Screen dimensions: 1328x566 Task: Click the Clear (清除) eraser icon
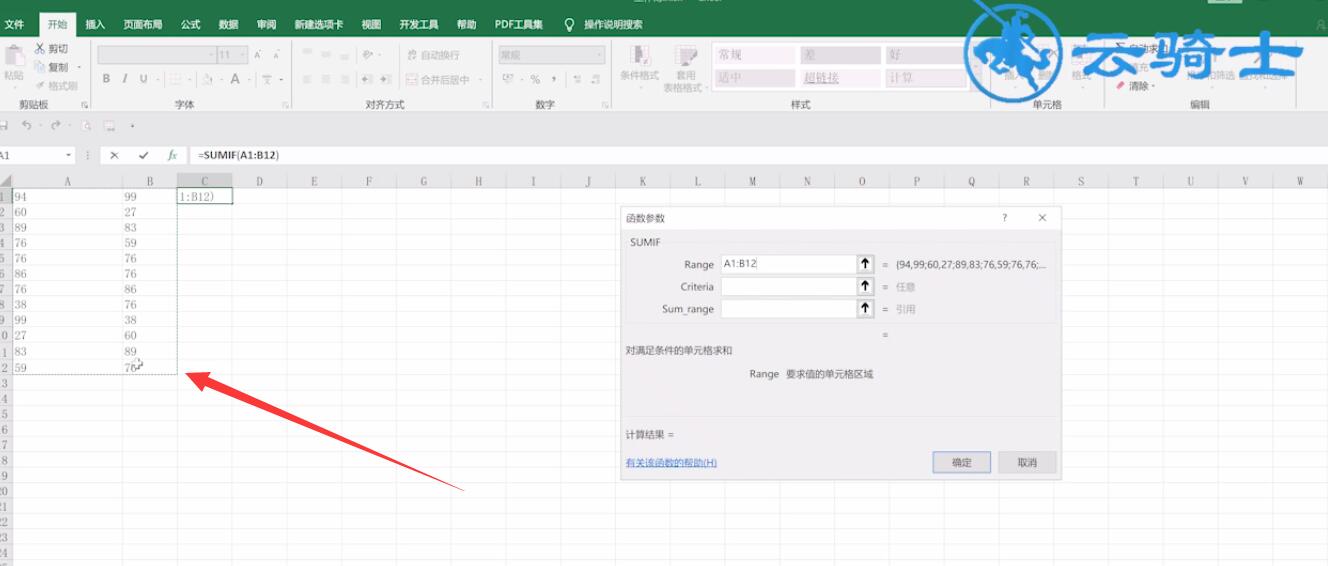pyautogui.click(x=1121, y=86)
